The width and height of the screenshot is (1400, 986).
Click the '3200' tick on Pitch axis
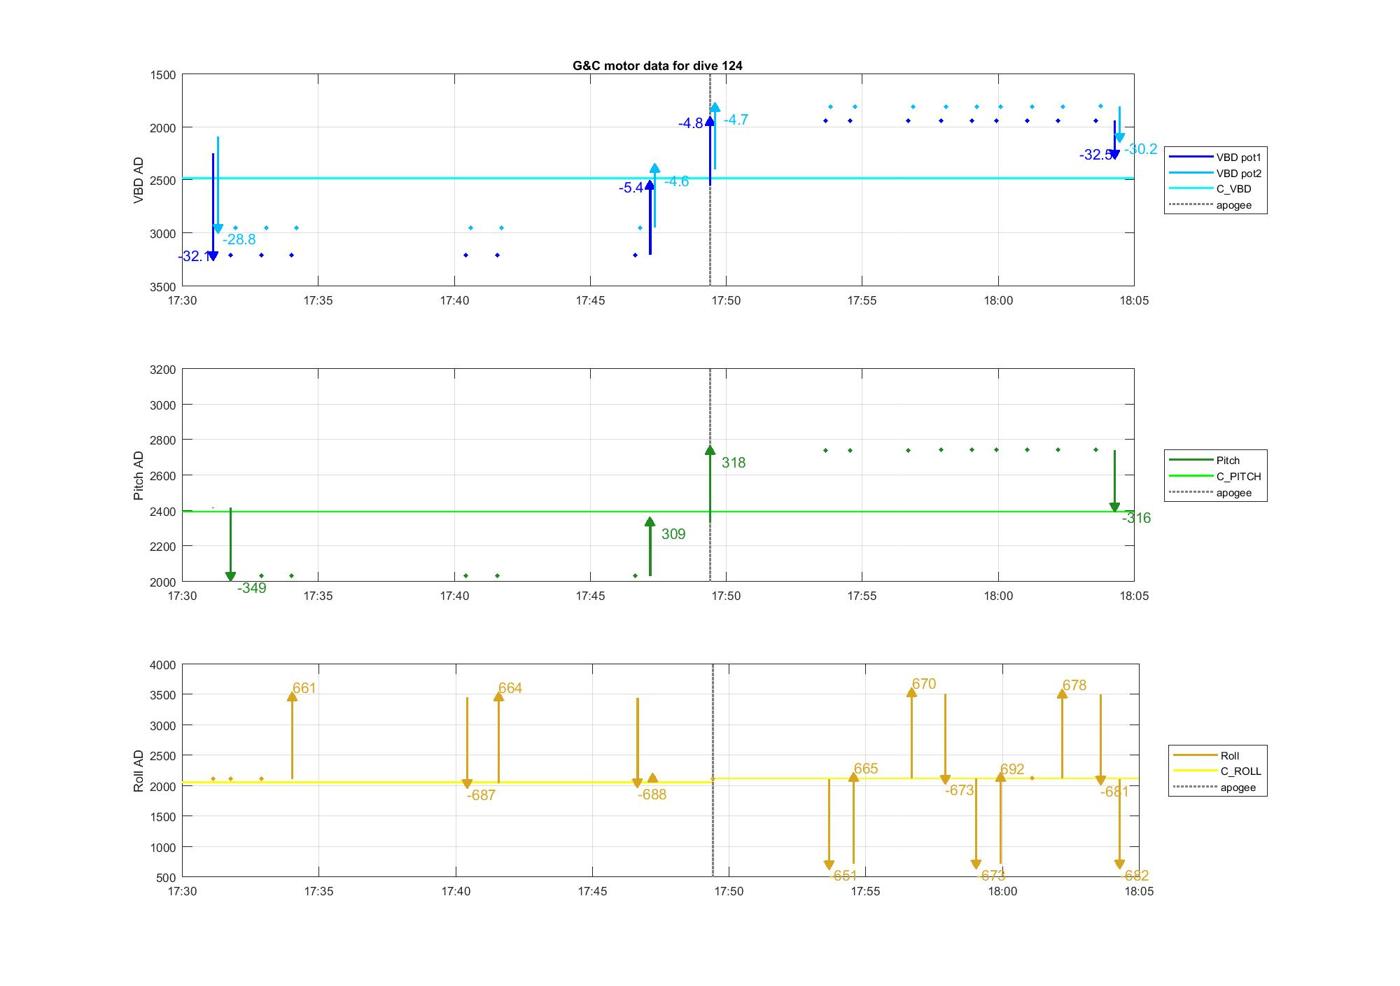(163, 370)
